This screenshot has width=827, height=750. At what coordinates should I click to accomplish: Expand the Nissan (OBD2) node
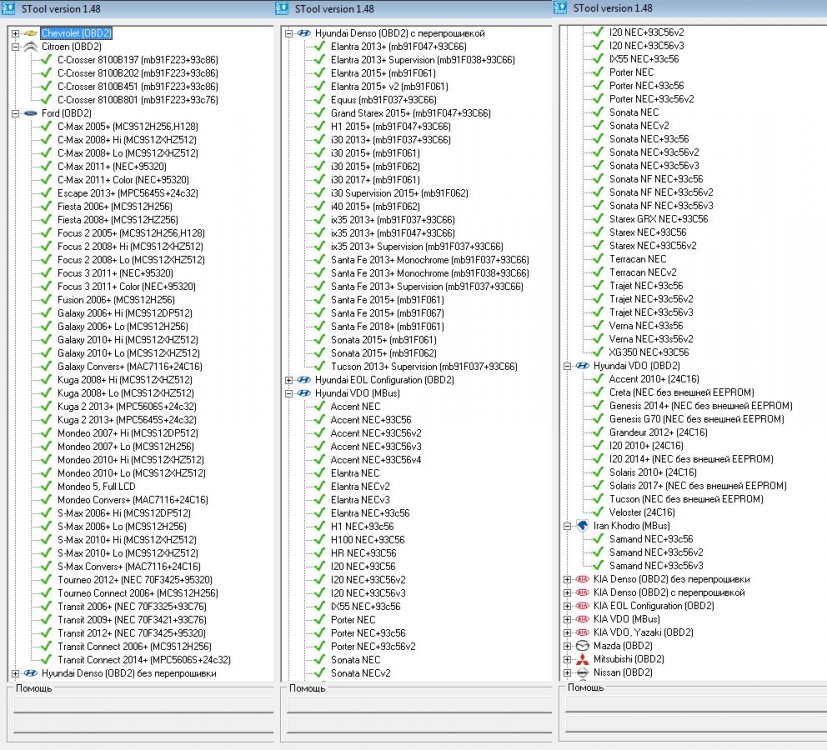pyautogui.click(x=567, y=673)
